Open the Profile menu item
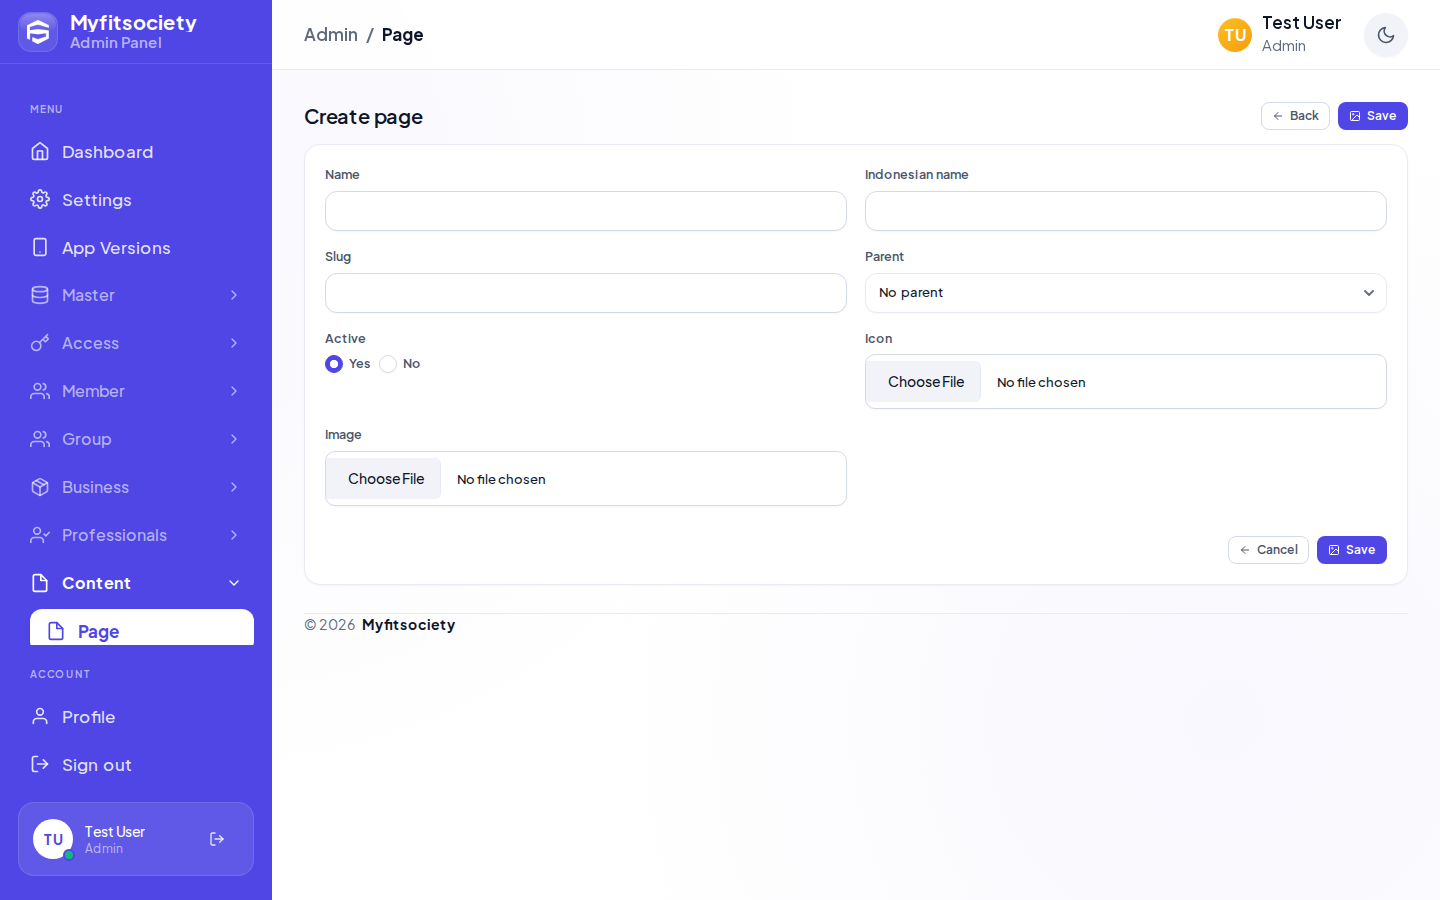 coord(136,717)
